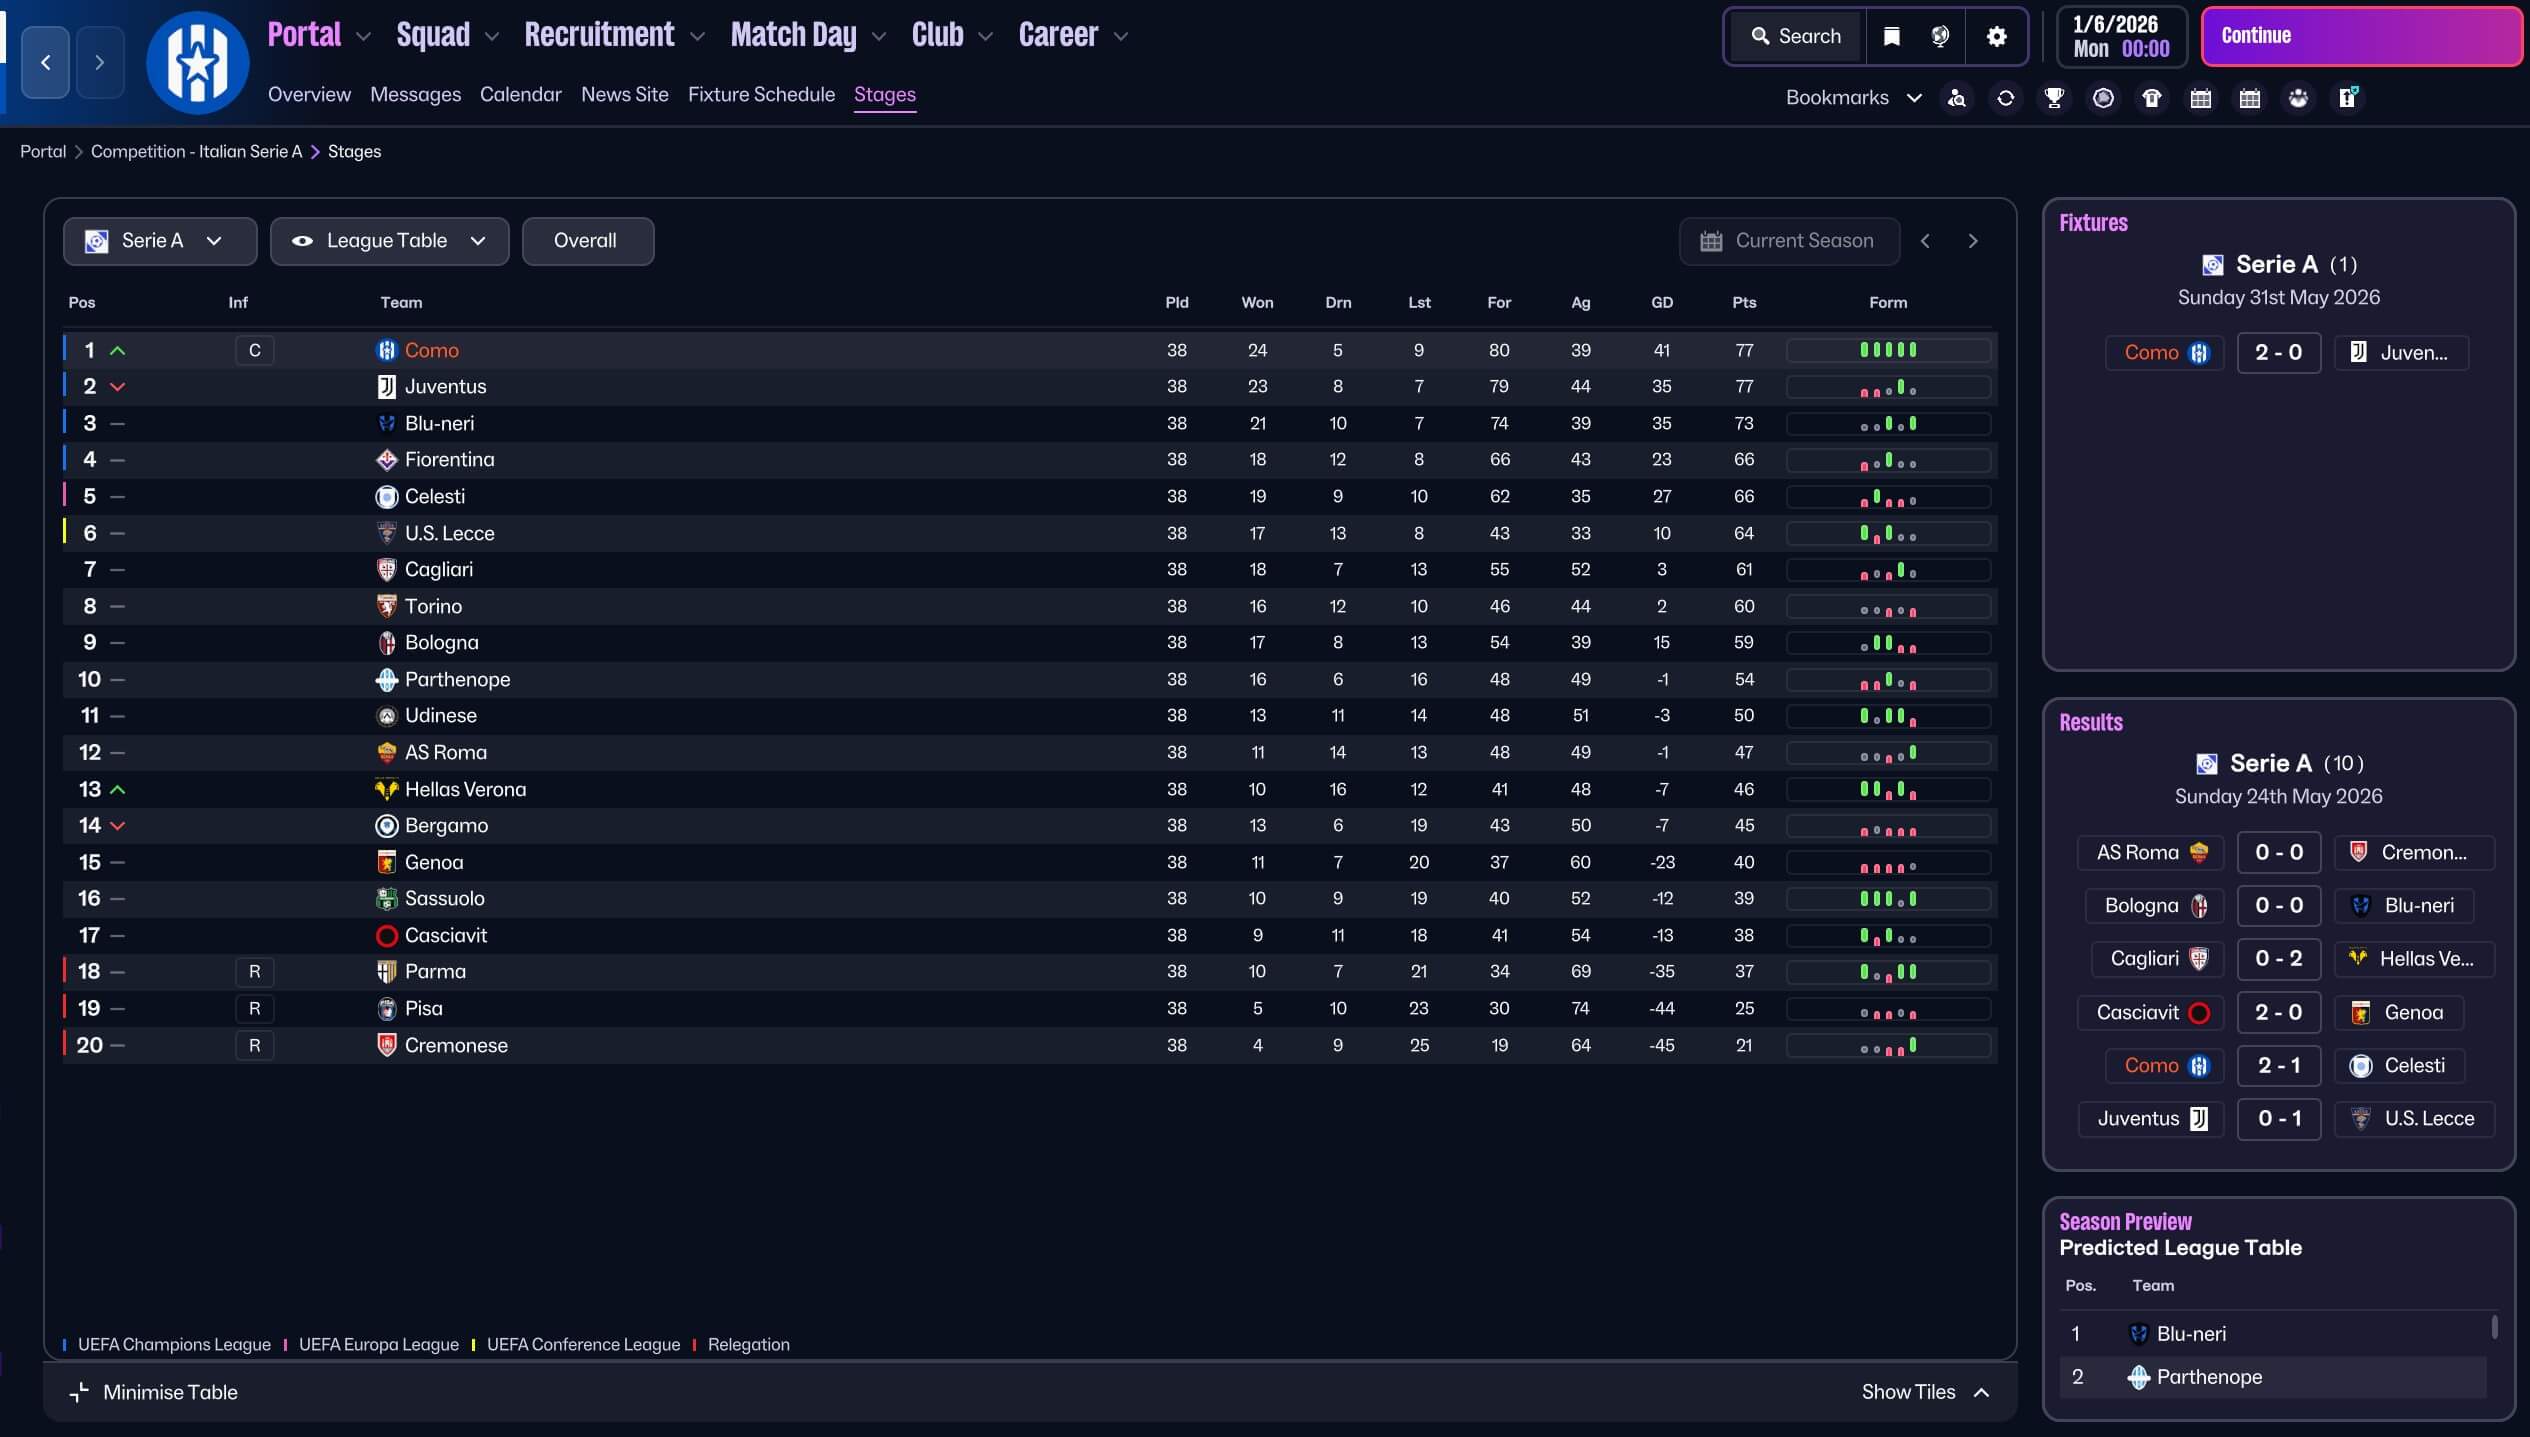Open the group of people bookmark icon
This screenshot has width=2530, height=1437.
[2298, 98]
